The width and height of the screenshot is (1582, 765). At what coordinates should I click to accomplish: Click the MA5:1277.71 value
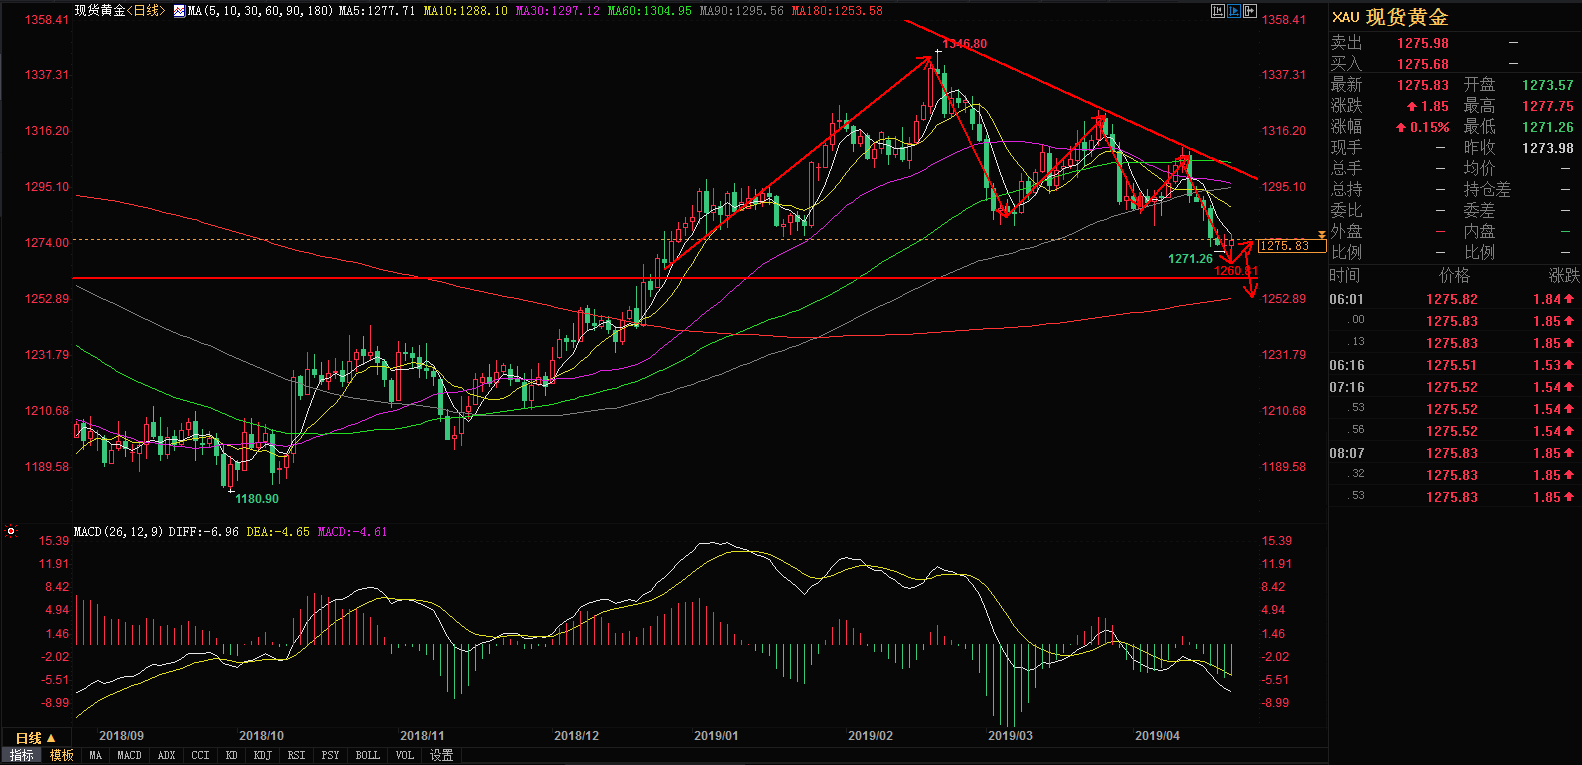377,11
